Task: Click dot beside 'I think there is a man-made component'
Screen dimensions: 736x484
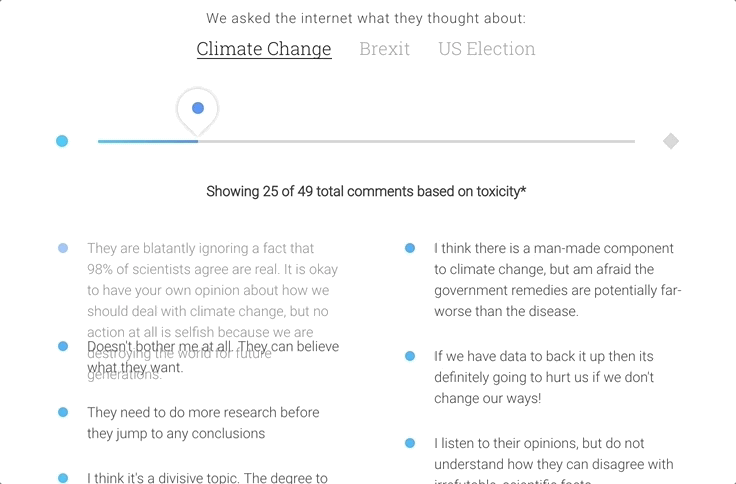Action: pos(410,248)
